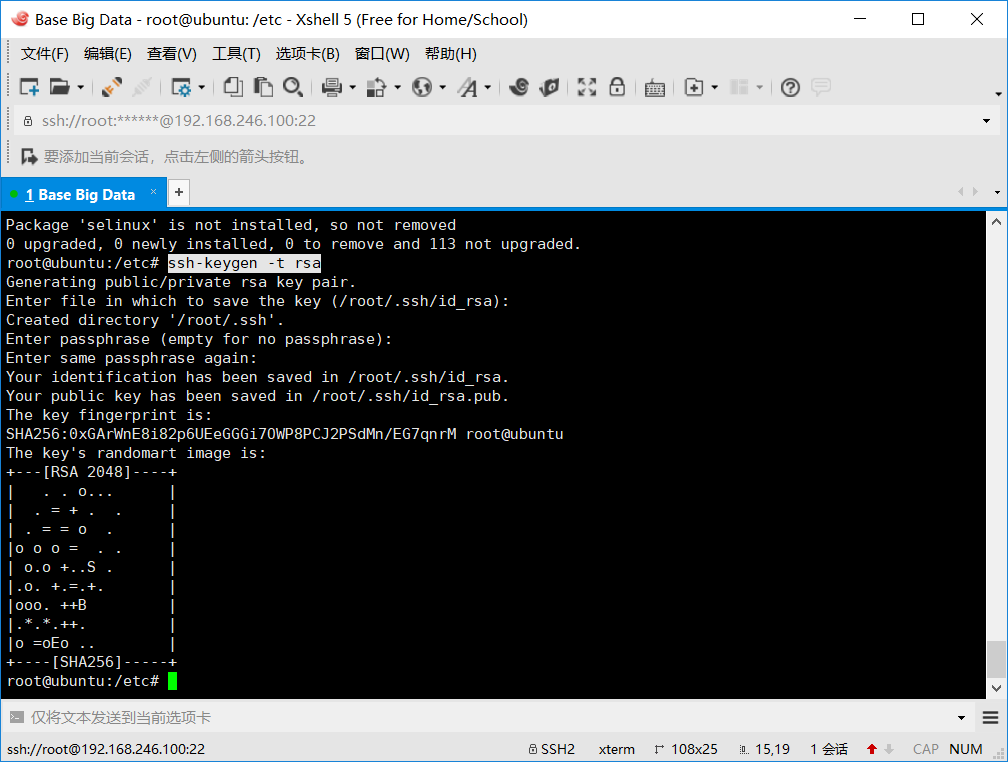This screenshot has height=762, width=1008.
Task: Open the compose bar hamburger menu
Action: pyautogui.click(x=991, y=718)
